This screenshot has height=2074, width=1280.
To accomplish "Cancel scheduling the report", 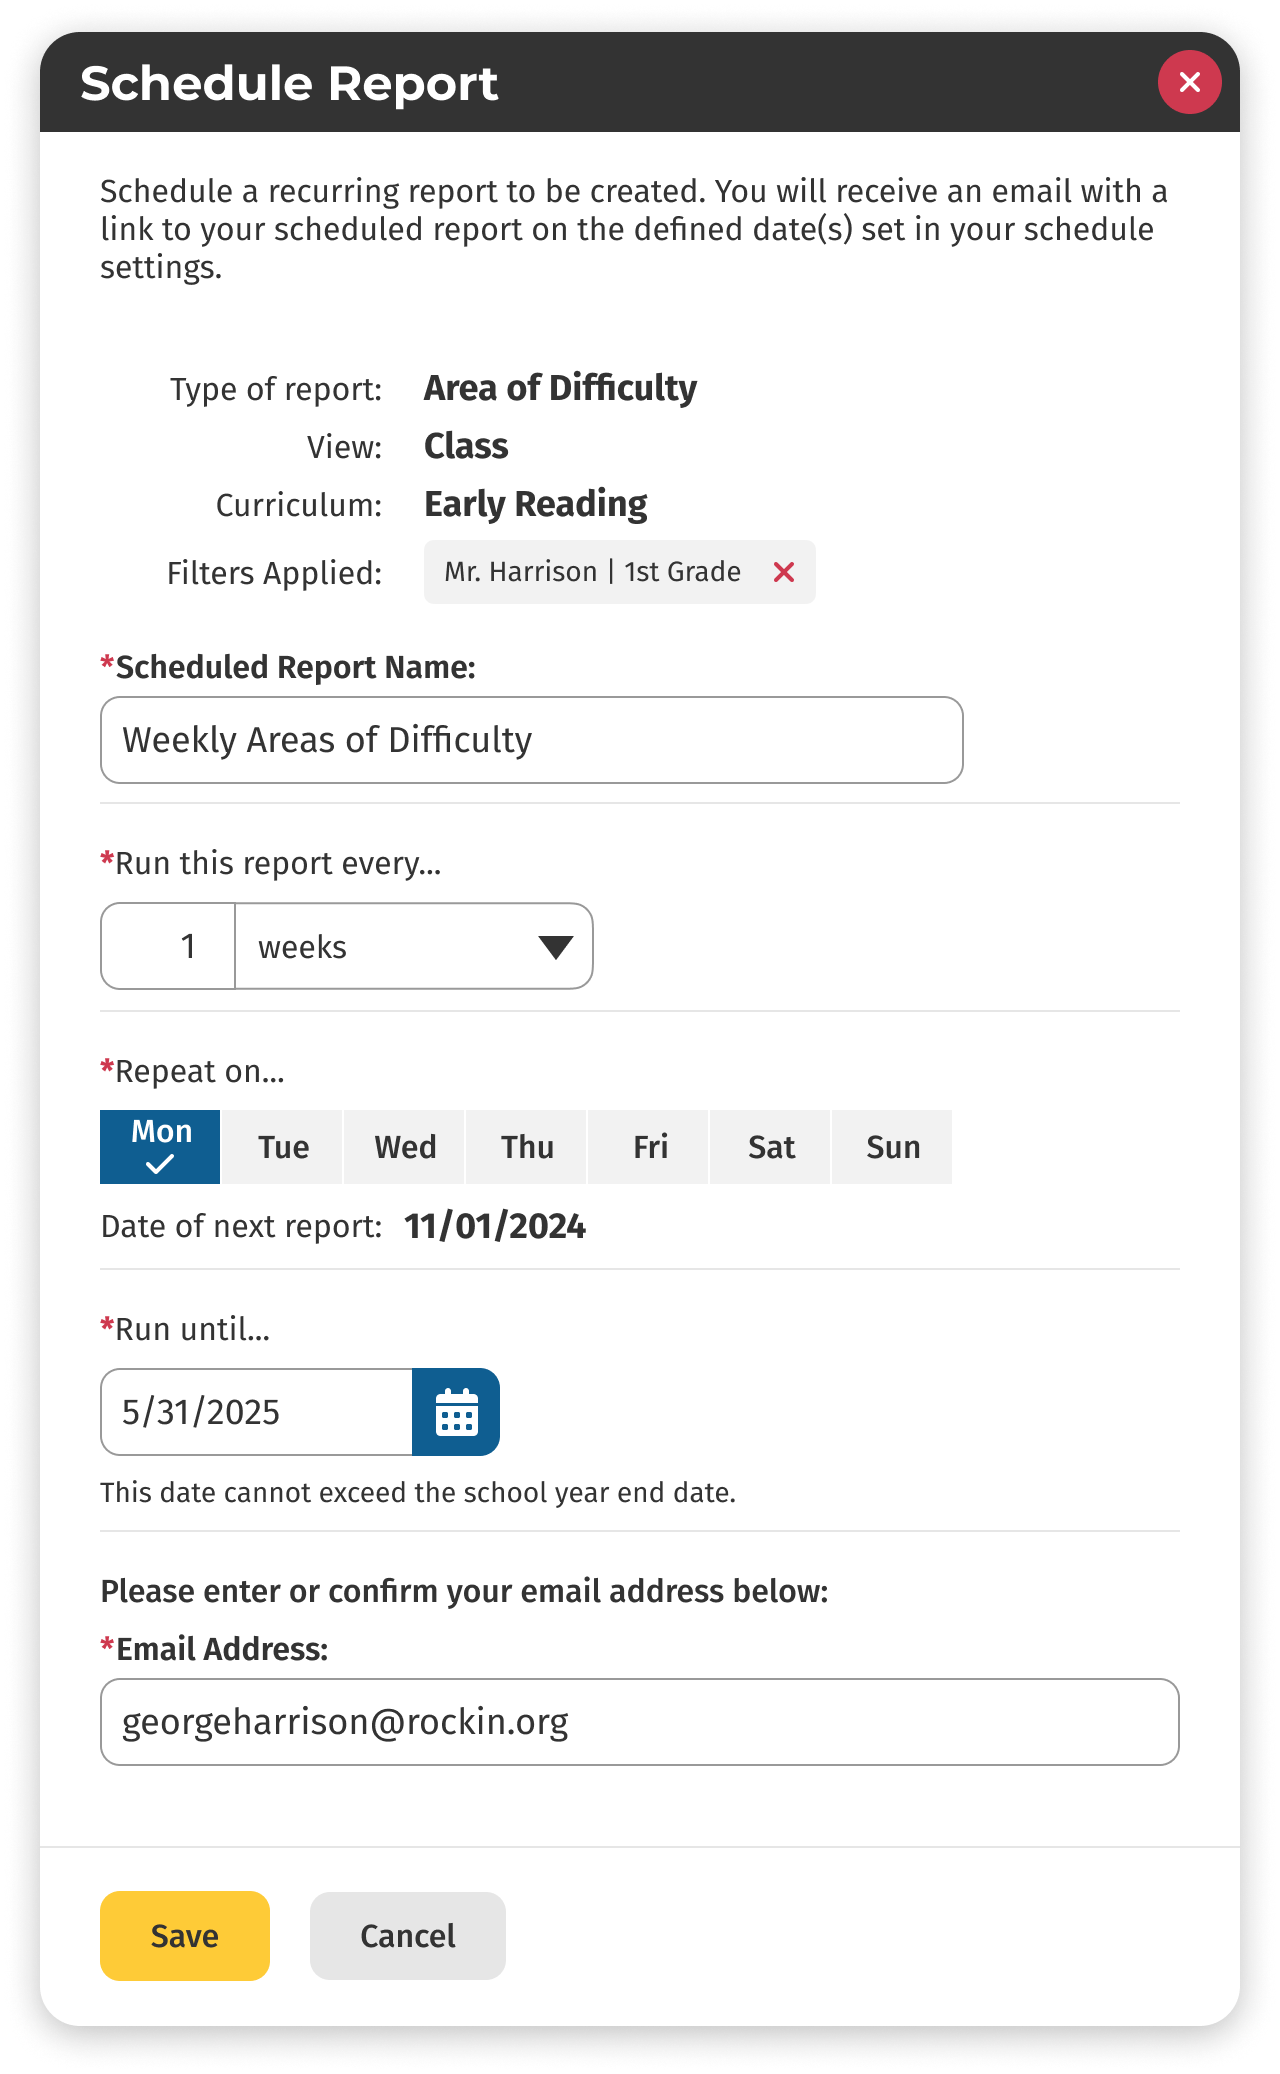I will tap(408, 1936).
